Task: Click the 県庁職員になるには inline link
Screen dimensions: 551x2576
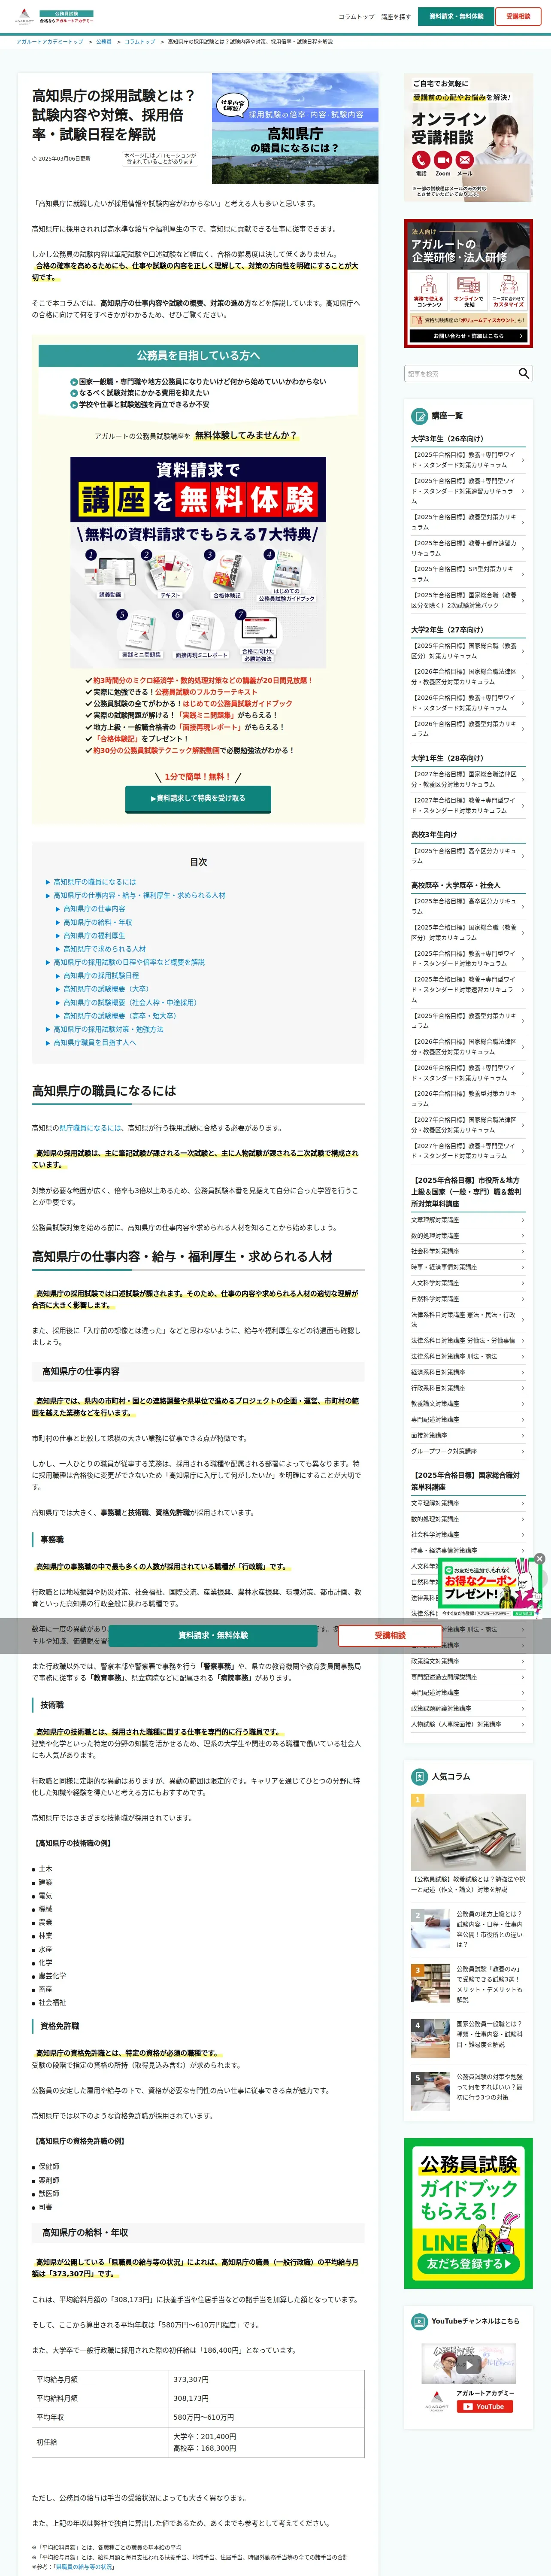Action: pos(91,1128)
